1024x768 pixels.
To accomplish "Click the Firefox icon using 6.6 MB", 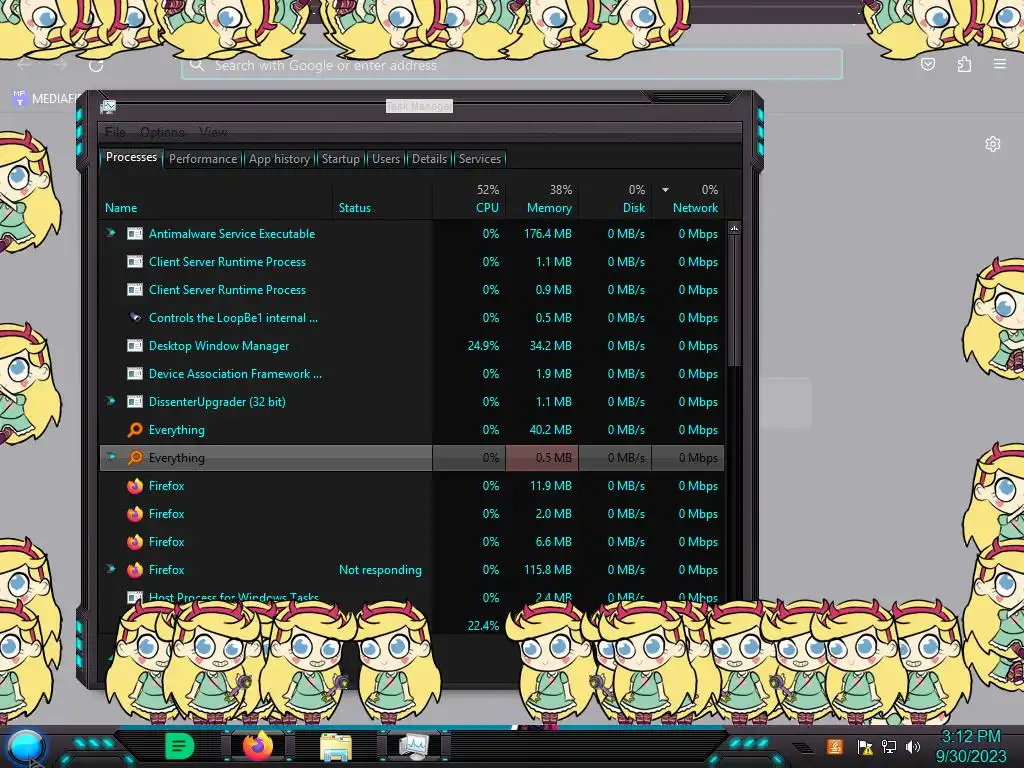I will 135,542.
